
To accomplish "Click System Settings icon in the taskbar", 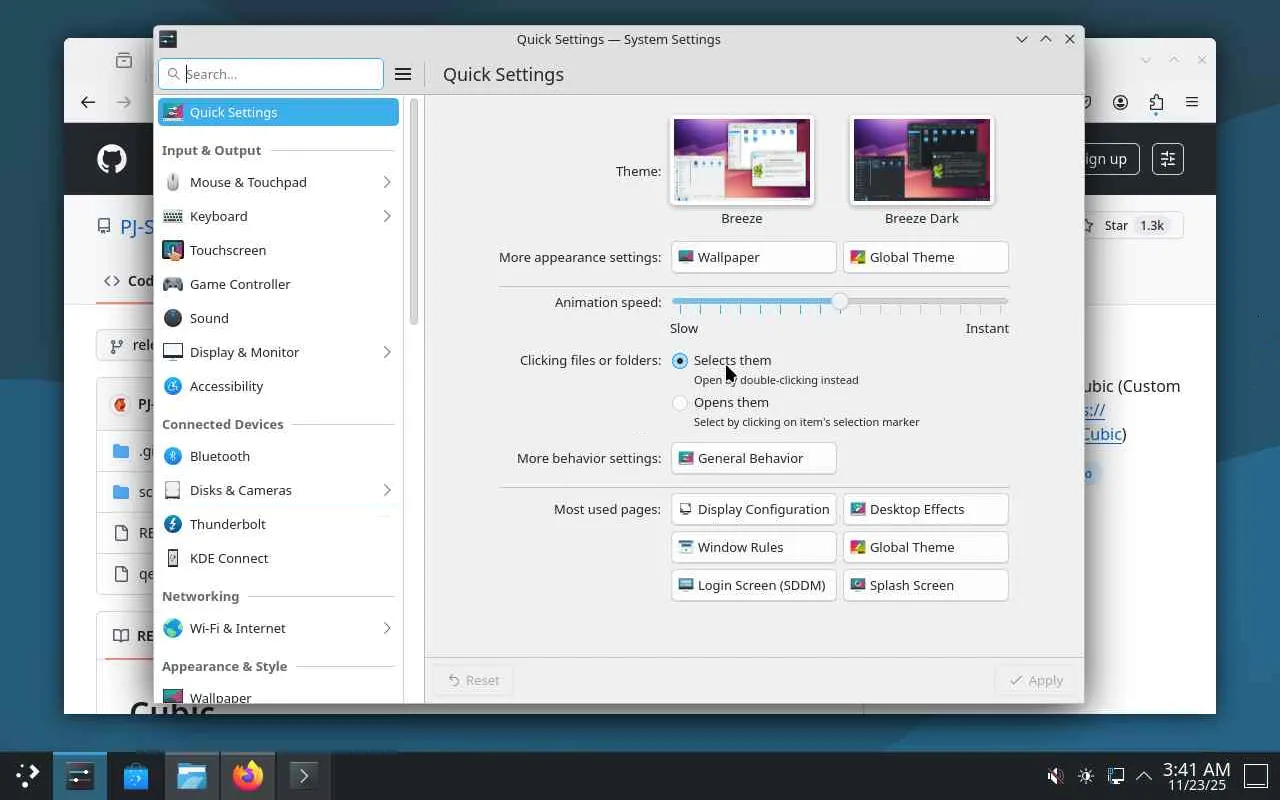I will coord(80,775).
